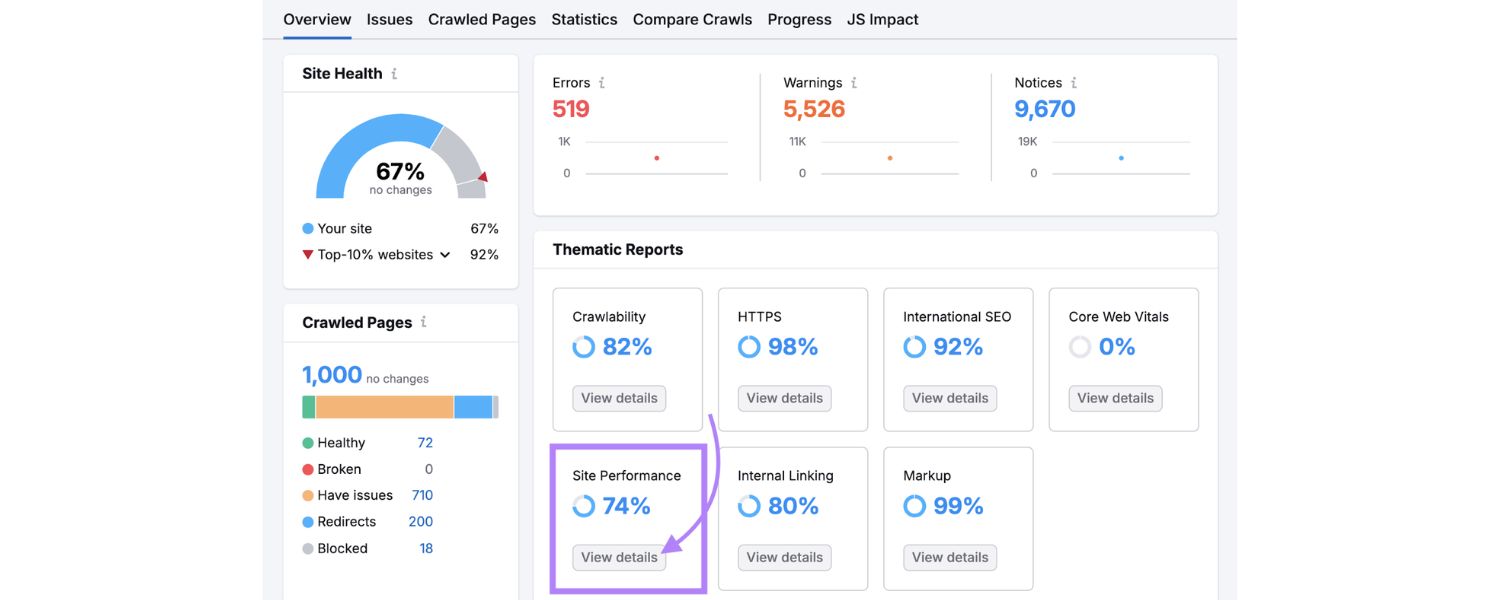The image size is (1500, 600).
Task: View details for International SEO
Action: (x=949, y=398)
